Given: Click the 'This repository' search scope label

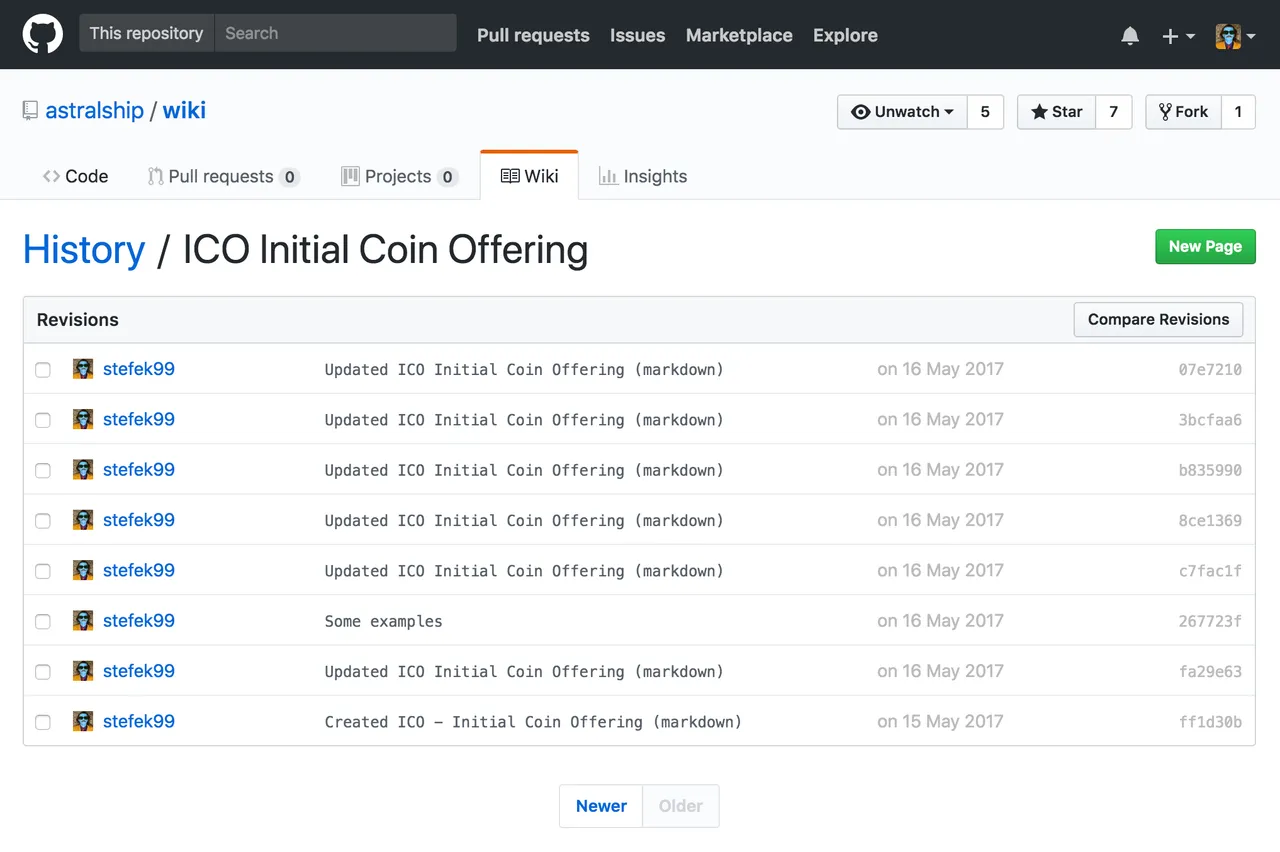Looking at the screenshot, I should (146, 33).
